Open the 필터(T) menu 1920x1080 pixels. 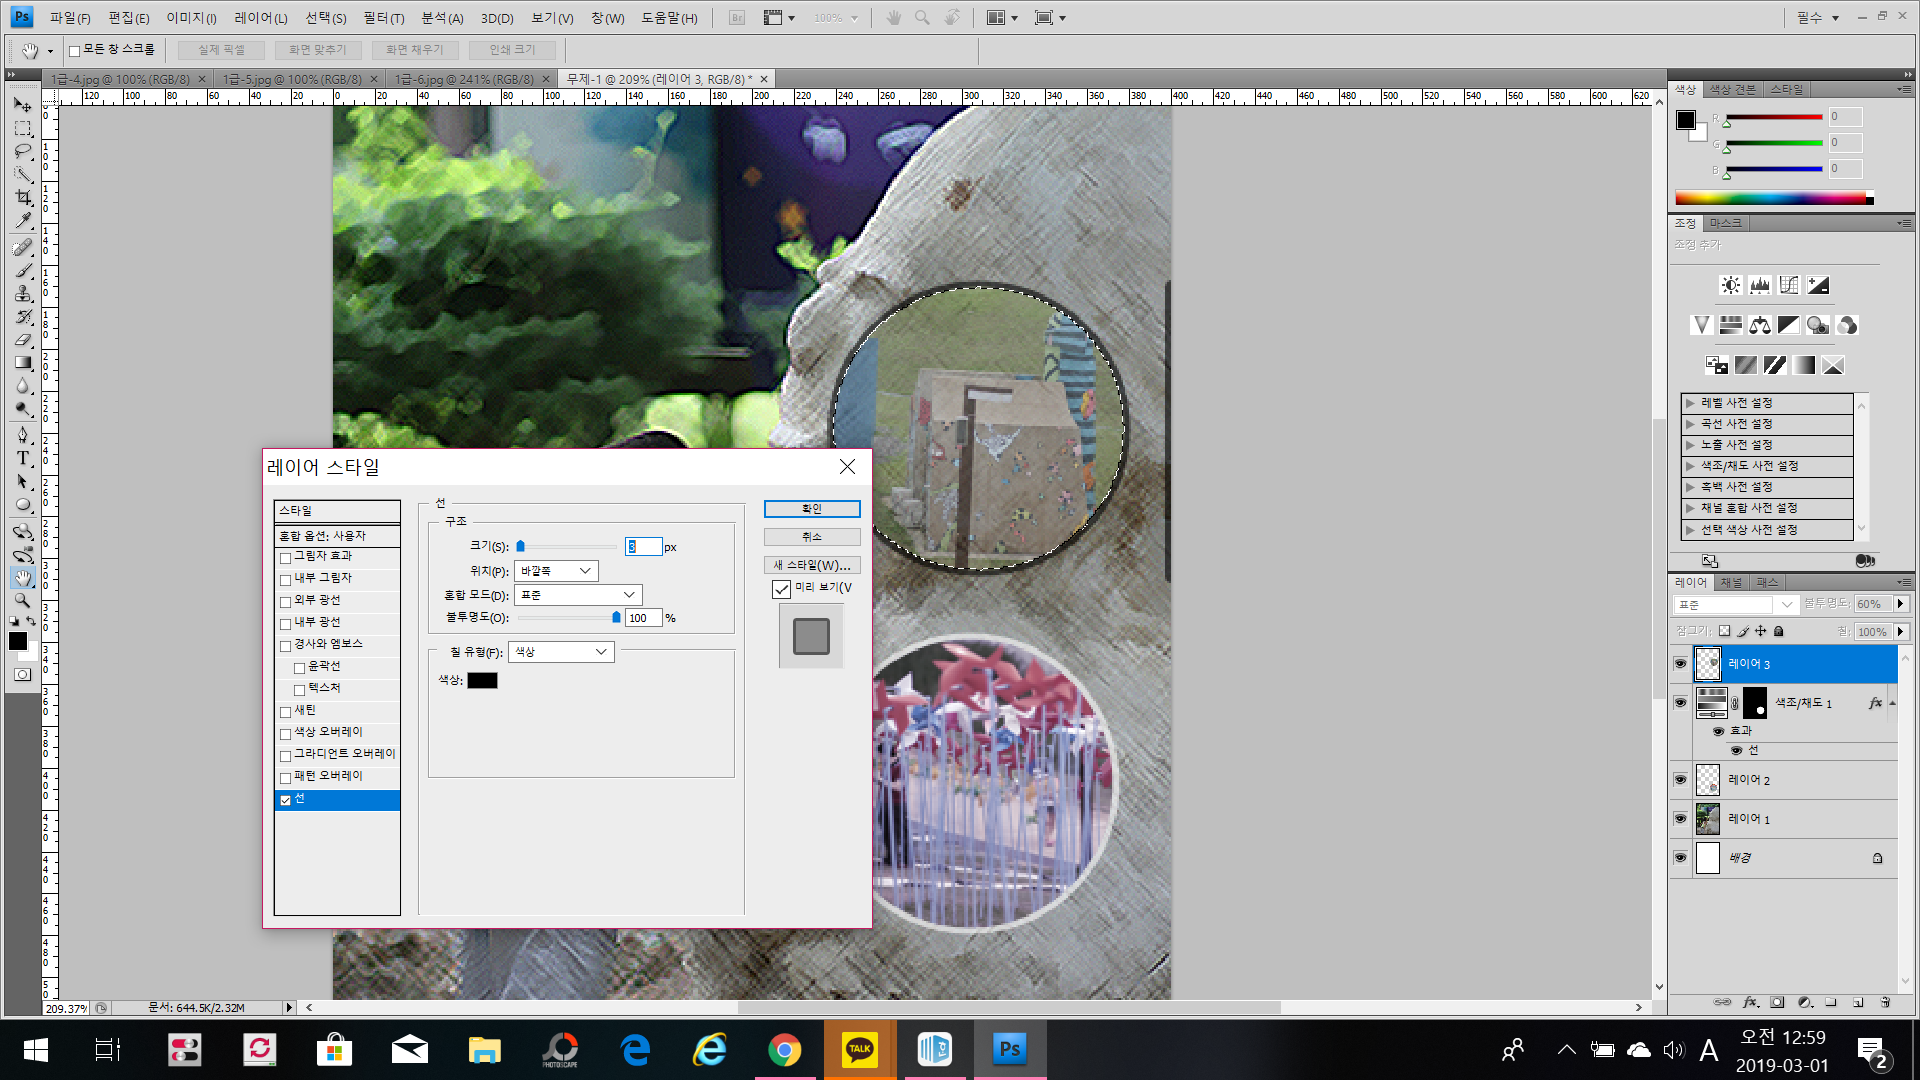(x=383, y=18)
